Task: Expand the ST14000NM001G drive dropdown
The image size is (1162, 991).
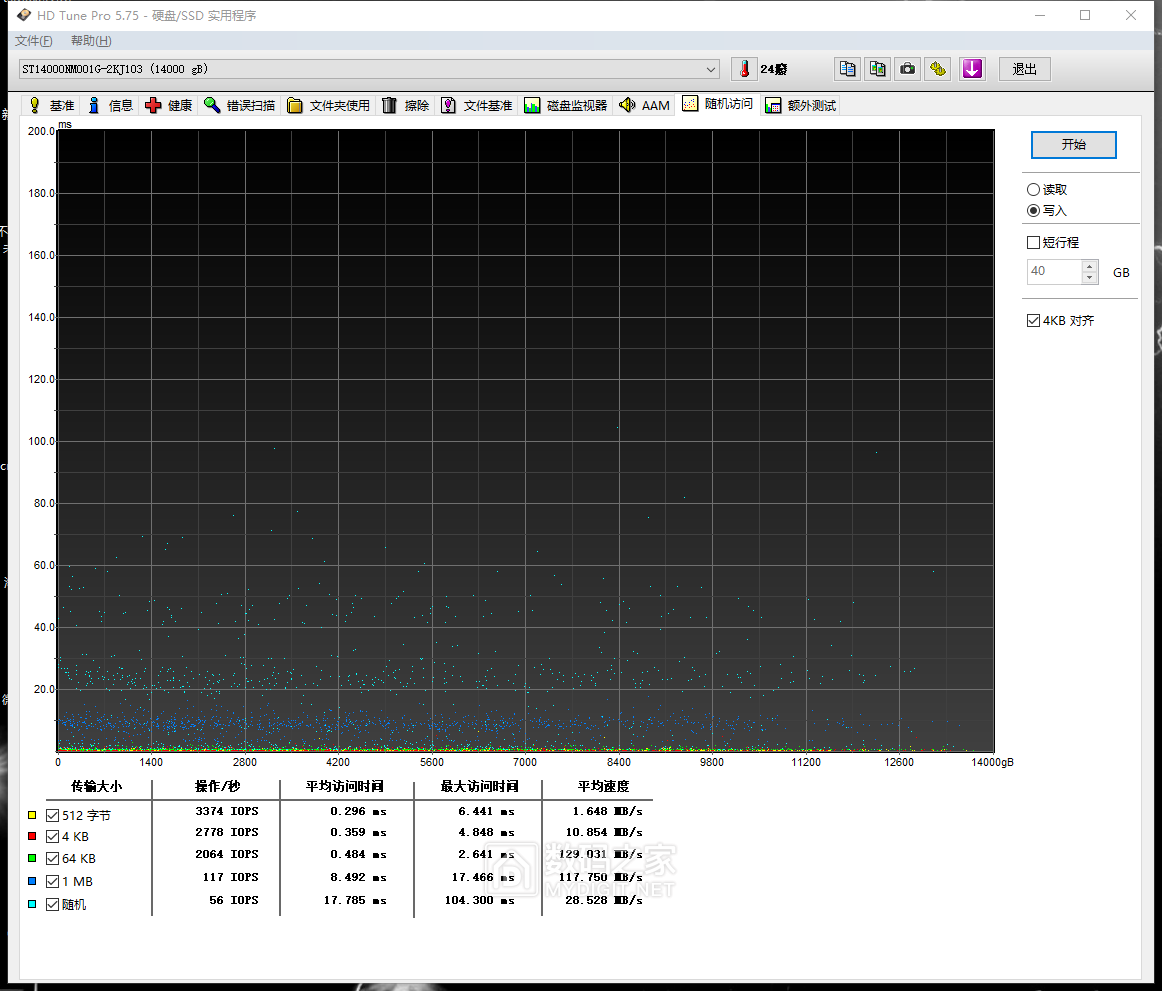Action: [x=711, y=69]
